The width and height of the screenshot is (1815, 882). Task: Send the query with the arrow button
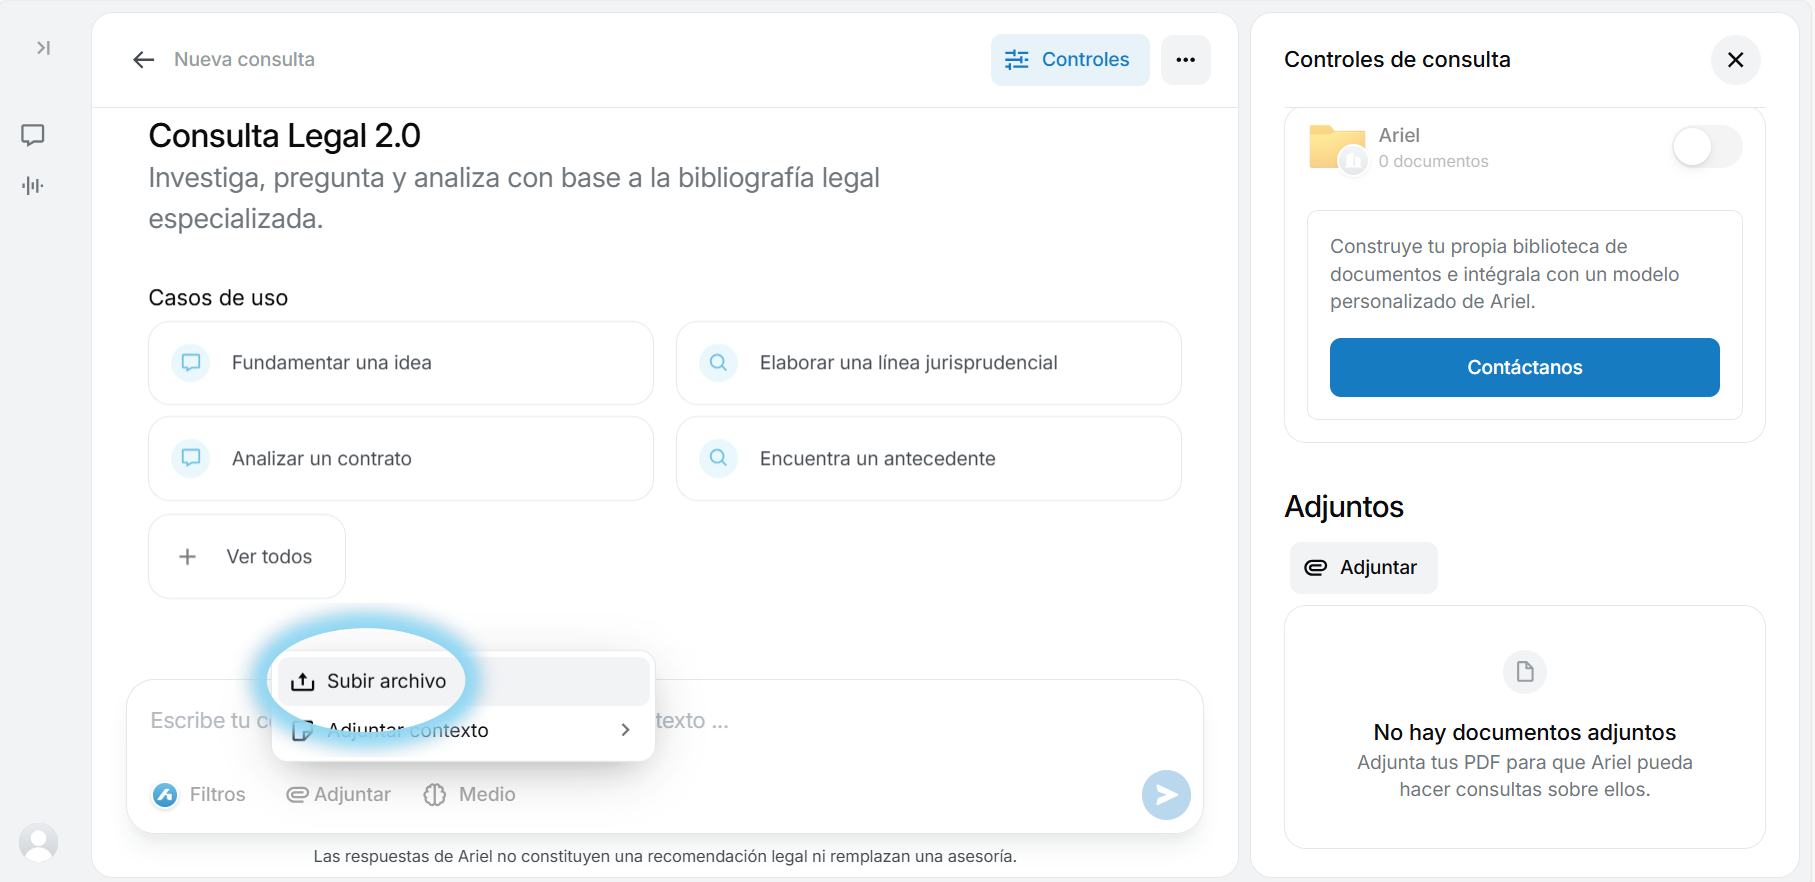[x=1165, y=795]
